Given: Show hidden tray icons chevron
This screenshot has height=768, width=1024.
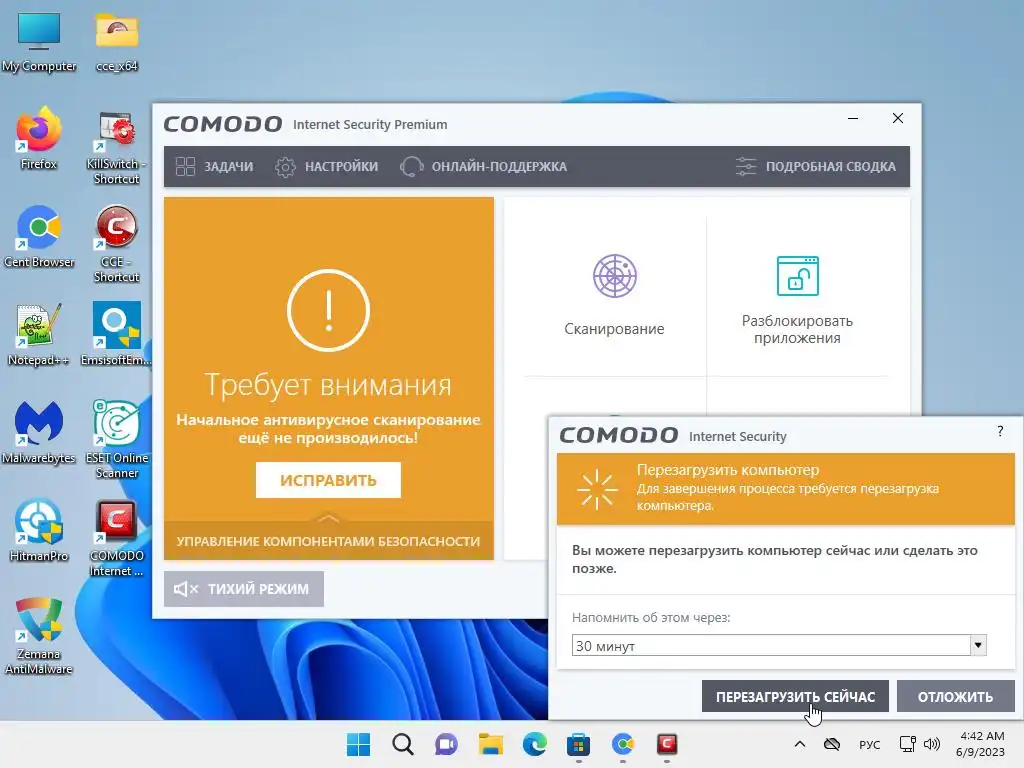Looking at the screenshot, I should (x=799, y=744).
